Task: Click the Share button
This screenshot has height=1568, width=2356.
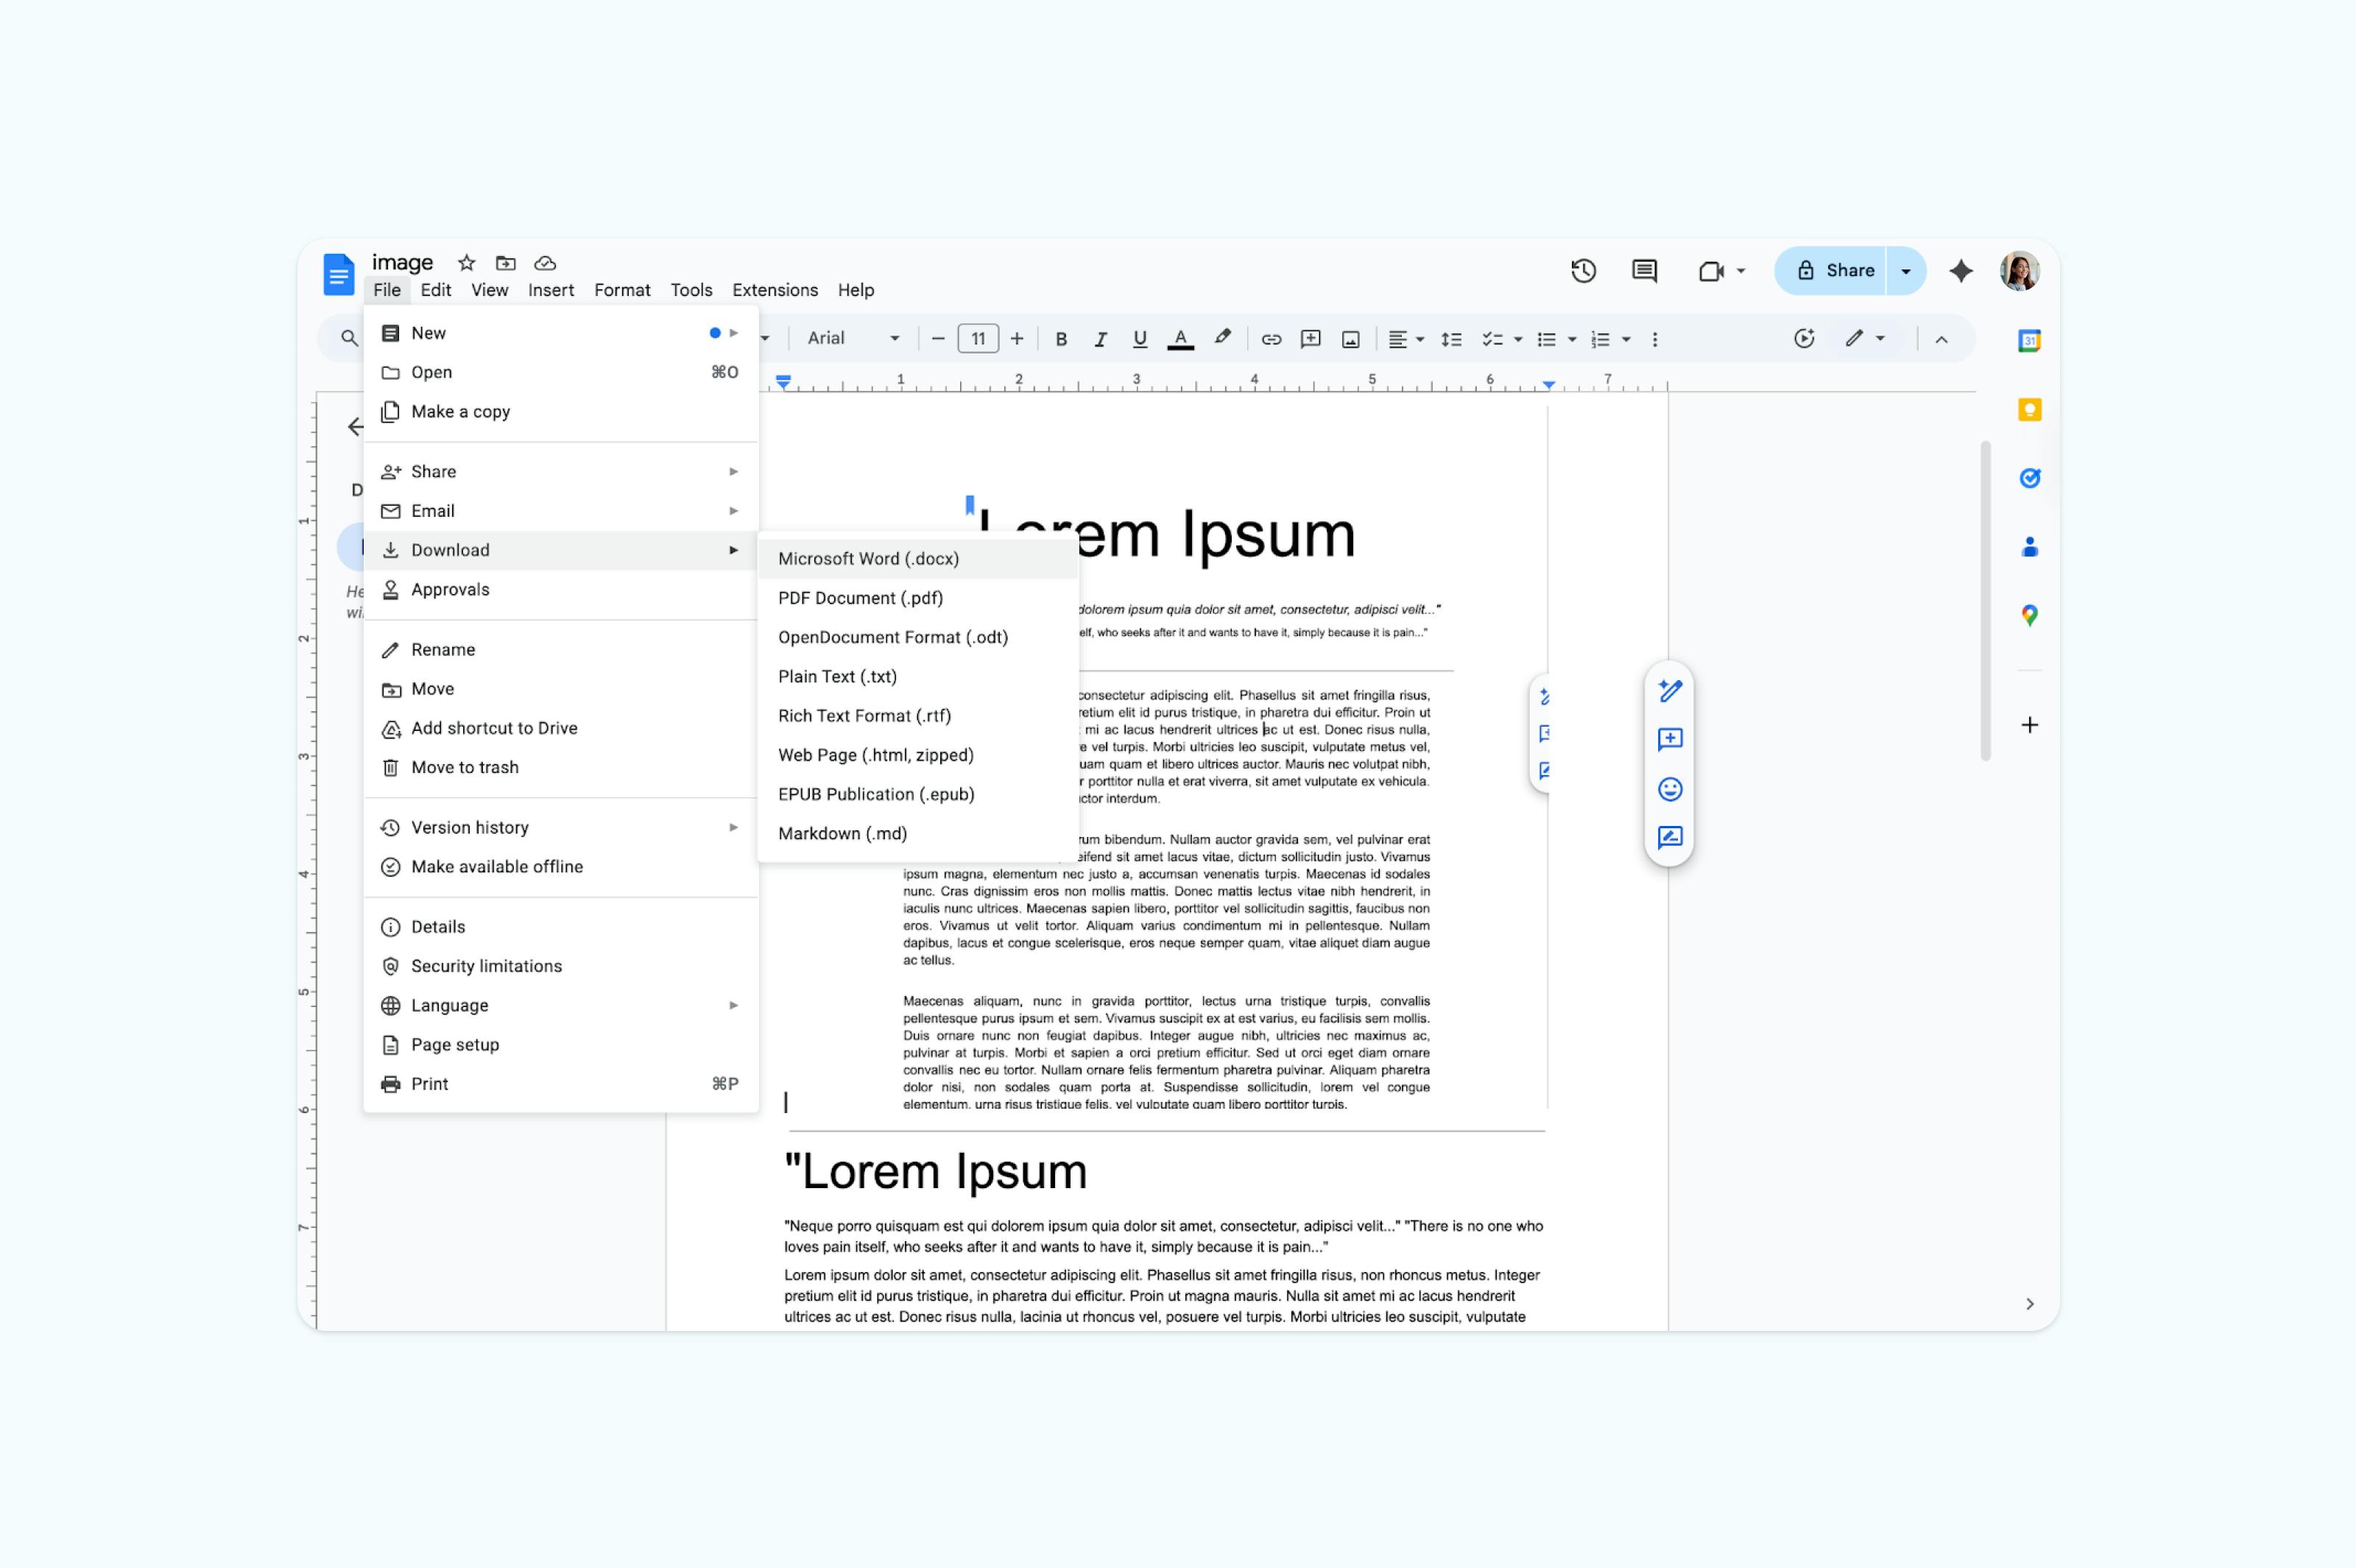Action: click(x=1843, y=270)
